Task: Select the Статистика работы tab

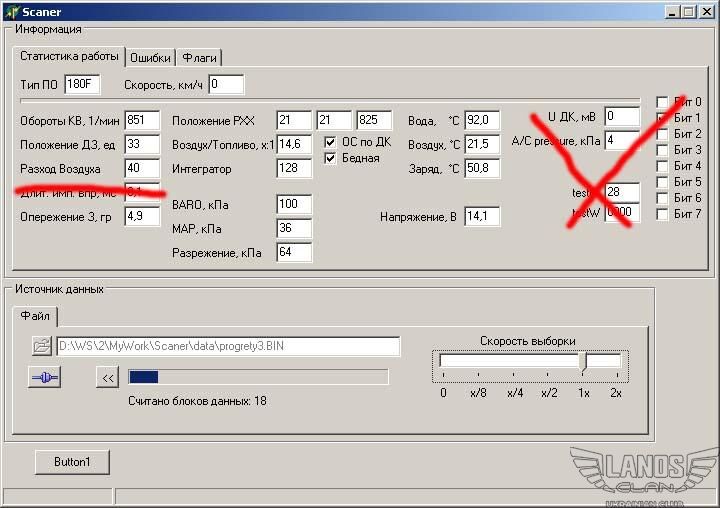Action: pyautogui.click(x=69, y=57)
